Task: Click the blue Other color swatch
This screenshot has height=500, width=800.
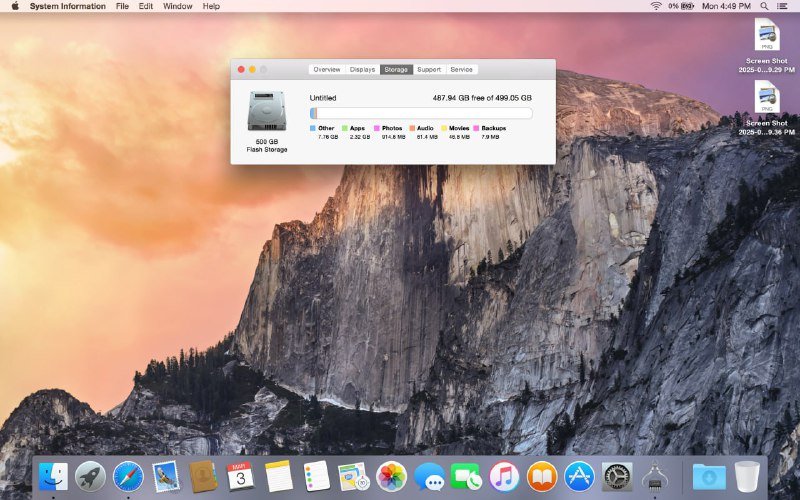Action: 313,129
